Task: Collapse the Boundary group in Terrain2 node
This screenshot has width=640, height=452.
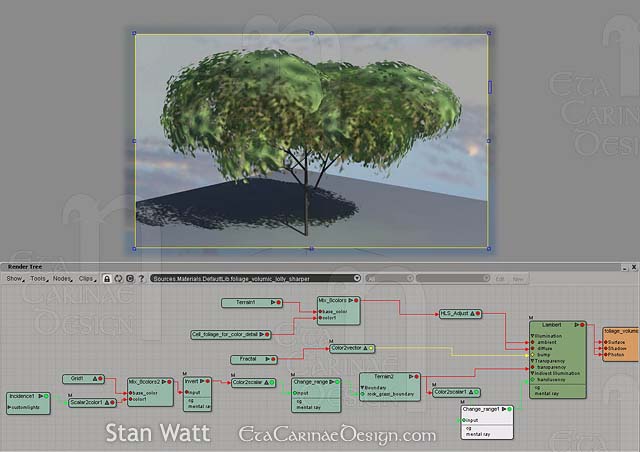Action: tap(363, 388)
